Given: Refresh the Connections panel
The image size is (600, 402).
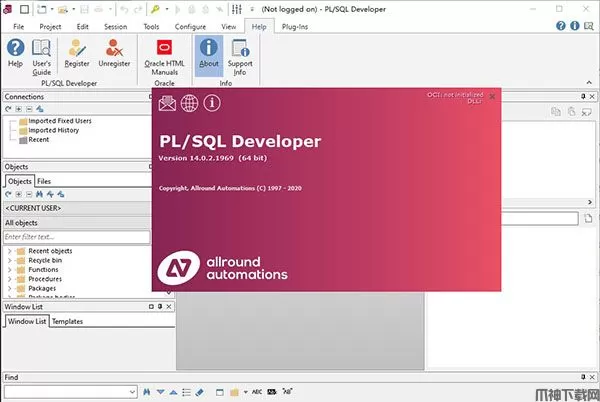Looking at the screenshot, I should 8,109.
